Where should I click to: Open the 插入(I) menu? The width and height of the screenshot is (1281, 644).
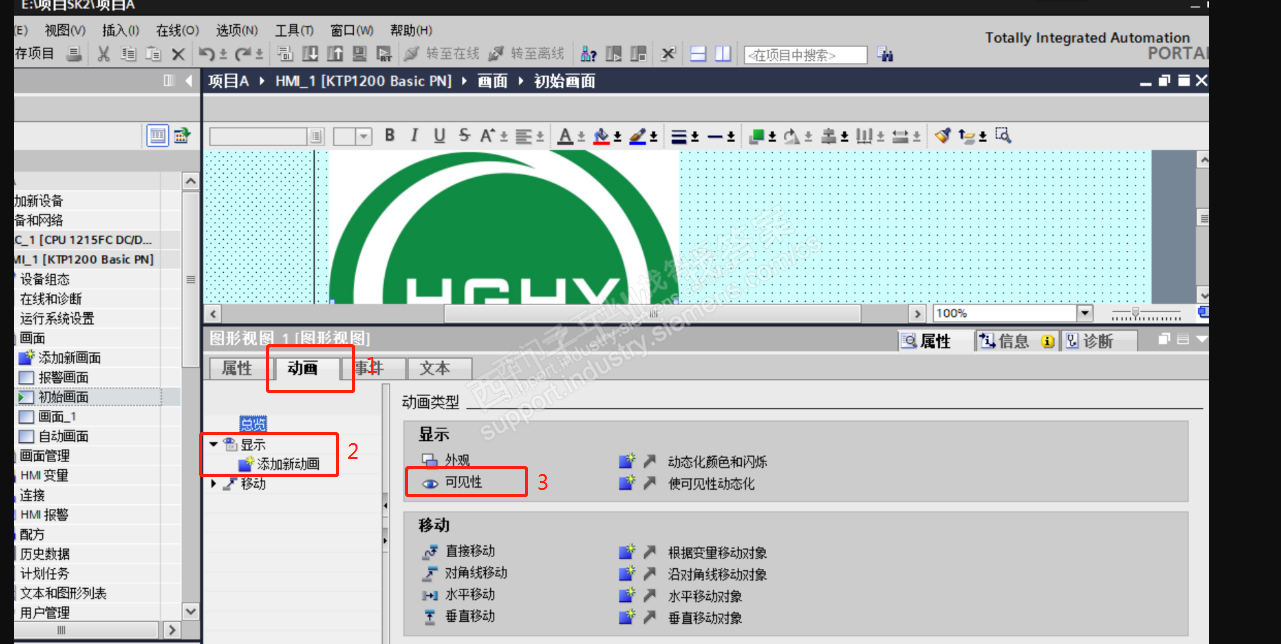click(x=121, y=30)
